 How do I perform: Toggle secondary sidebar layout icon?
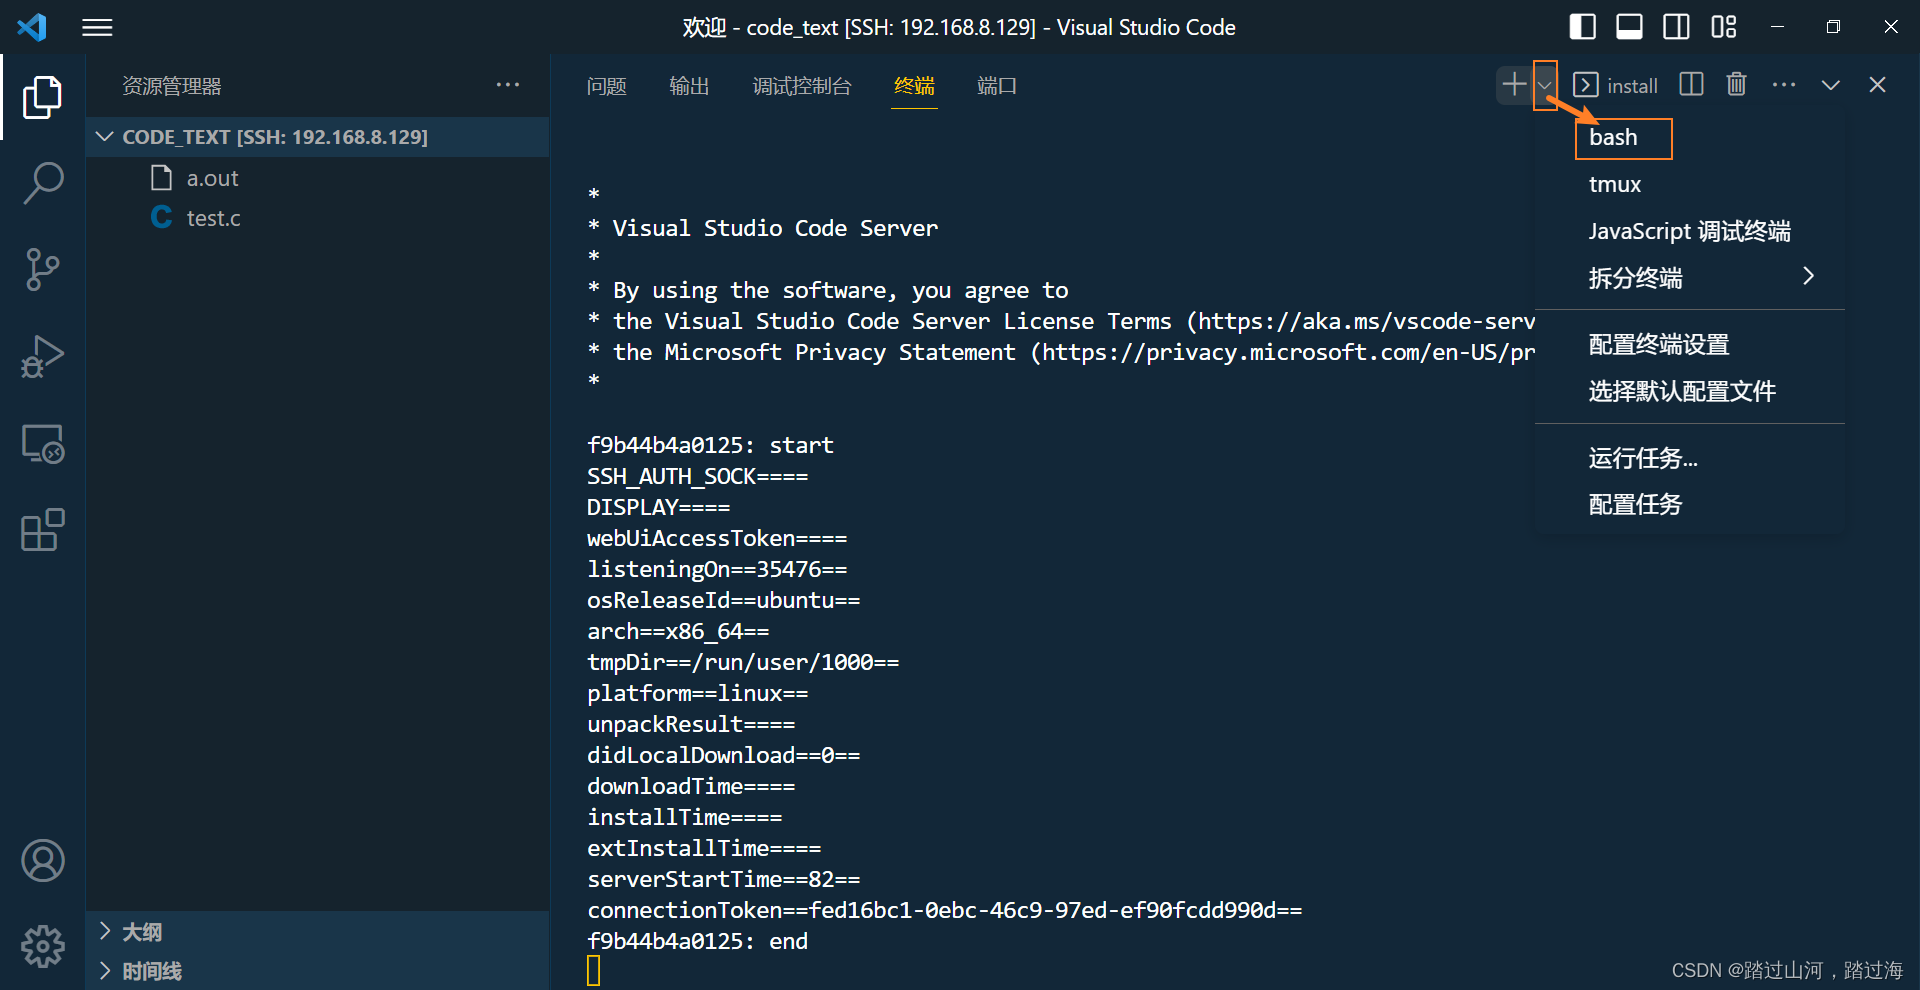pyautogui.click(x=1676, y=27)
